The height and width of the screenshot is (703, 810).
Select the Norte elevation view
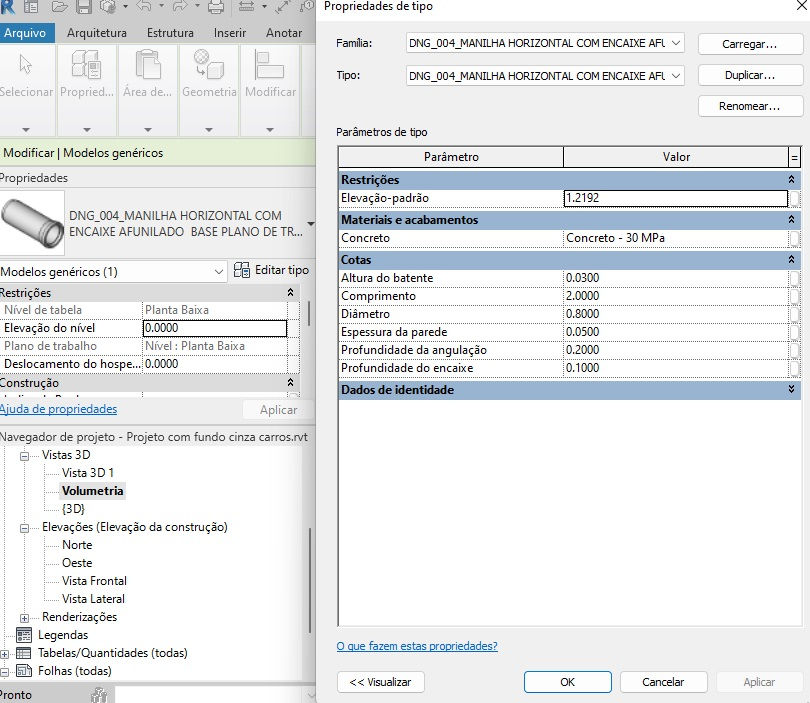point(77,545)
